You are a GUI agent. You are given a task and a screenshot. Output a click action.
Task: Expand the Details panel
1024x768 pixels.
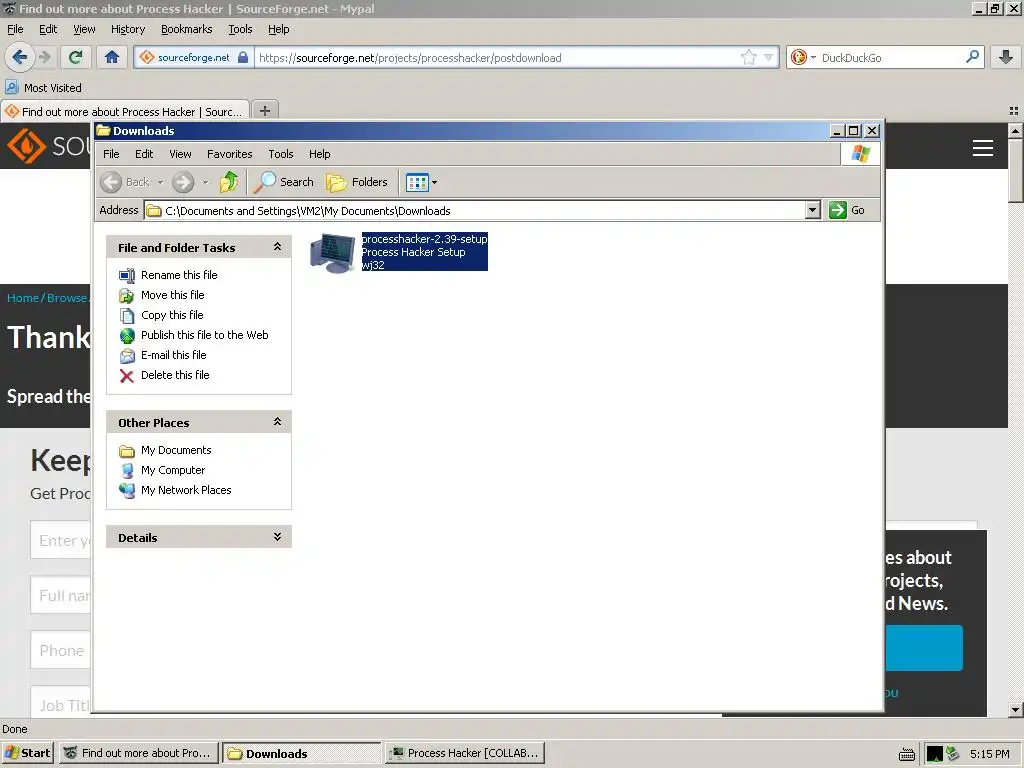click(277, 537)
